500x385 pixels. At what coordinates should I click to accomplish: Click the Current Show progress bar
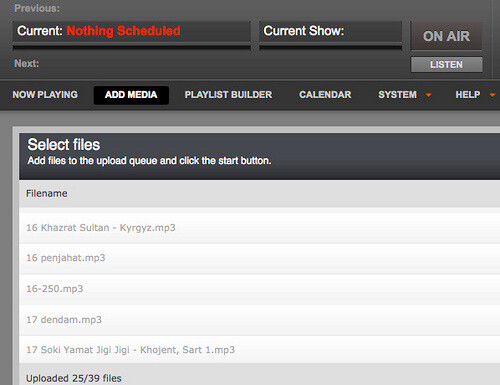click(x=331, y=48)
